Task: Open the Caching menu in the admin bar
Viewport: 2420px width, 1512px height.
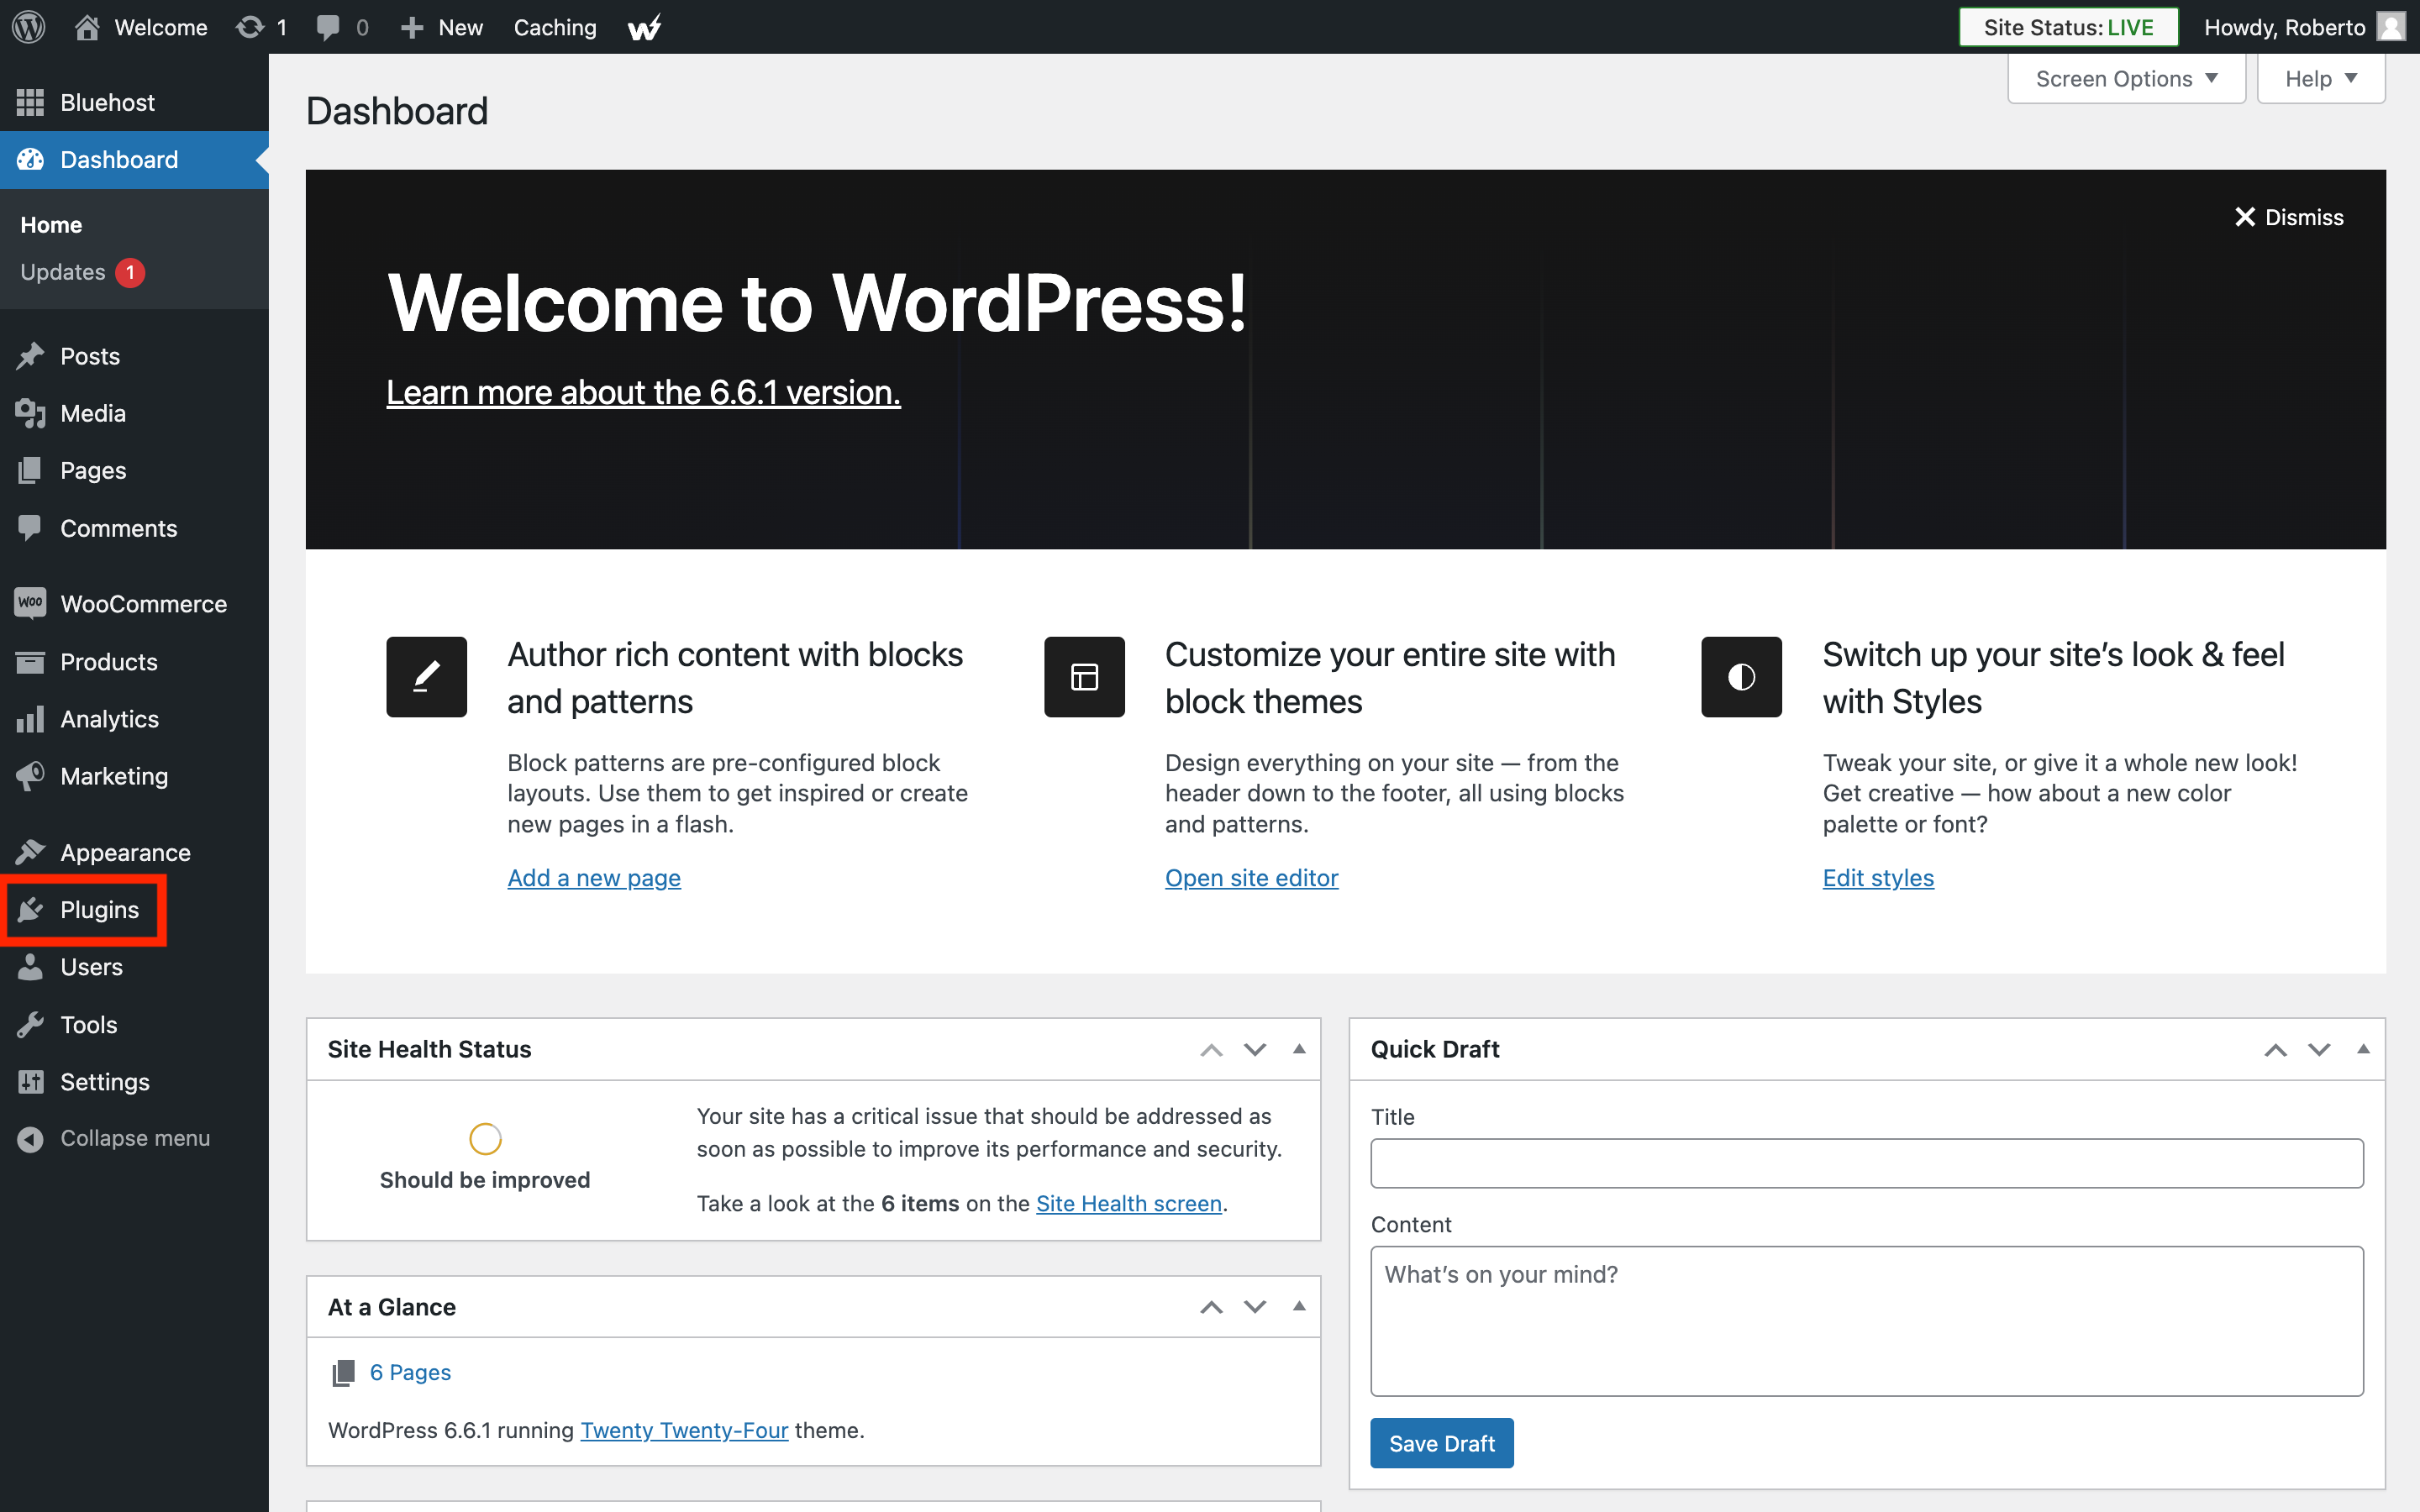Action: click(x=555, y=27)
